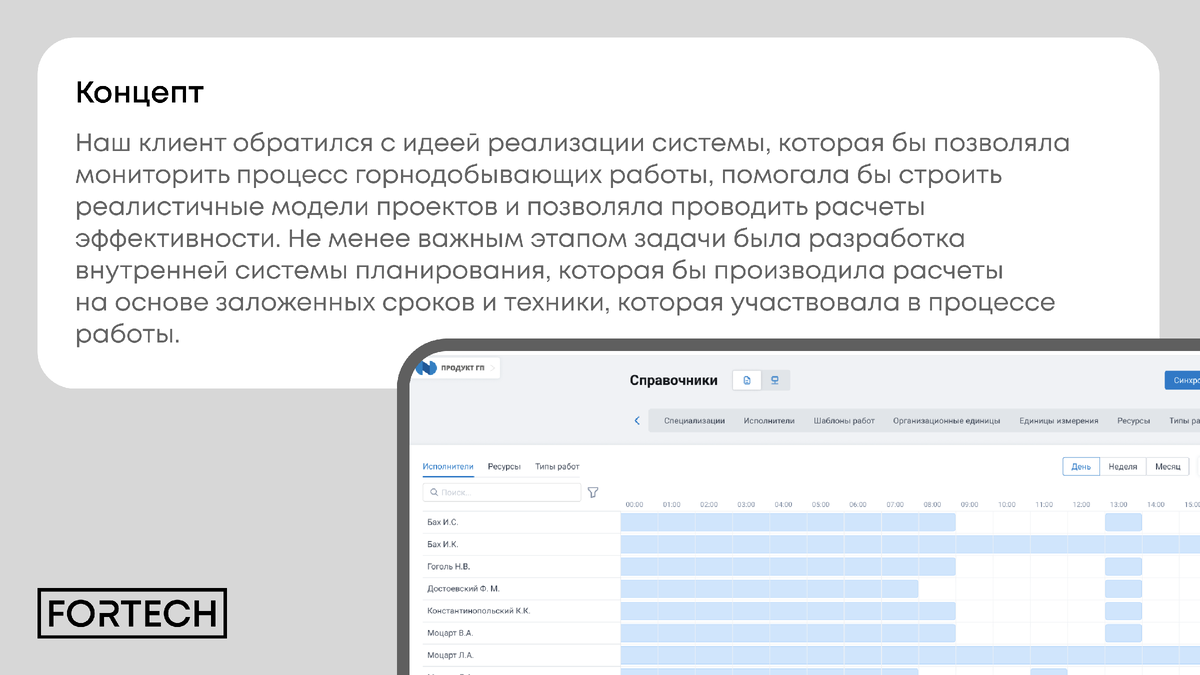Image resolution: width=1200 pixels, height=675 pixels.
Task: Open the Специализации tab
Action: [694, 421]
